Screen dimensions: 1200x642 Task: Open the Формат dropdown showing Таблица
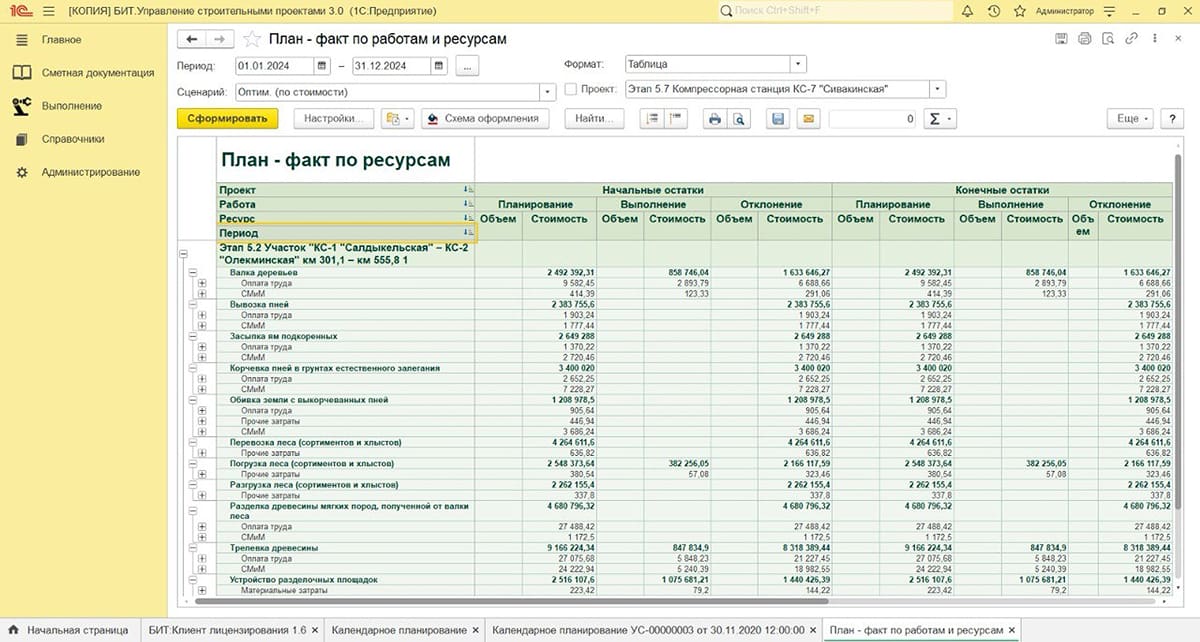click(x=798, y=64)
